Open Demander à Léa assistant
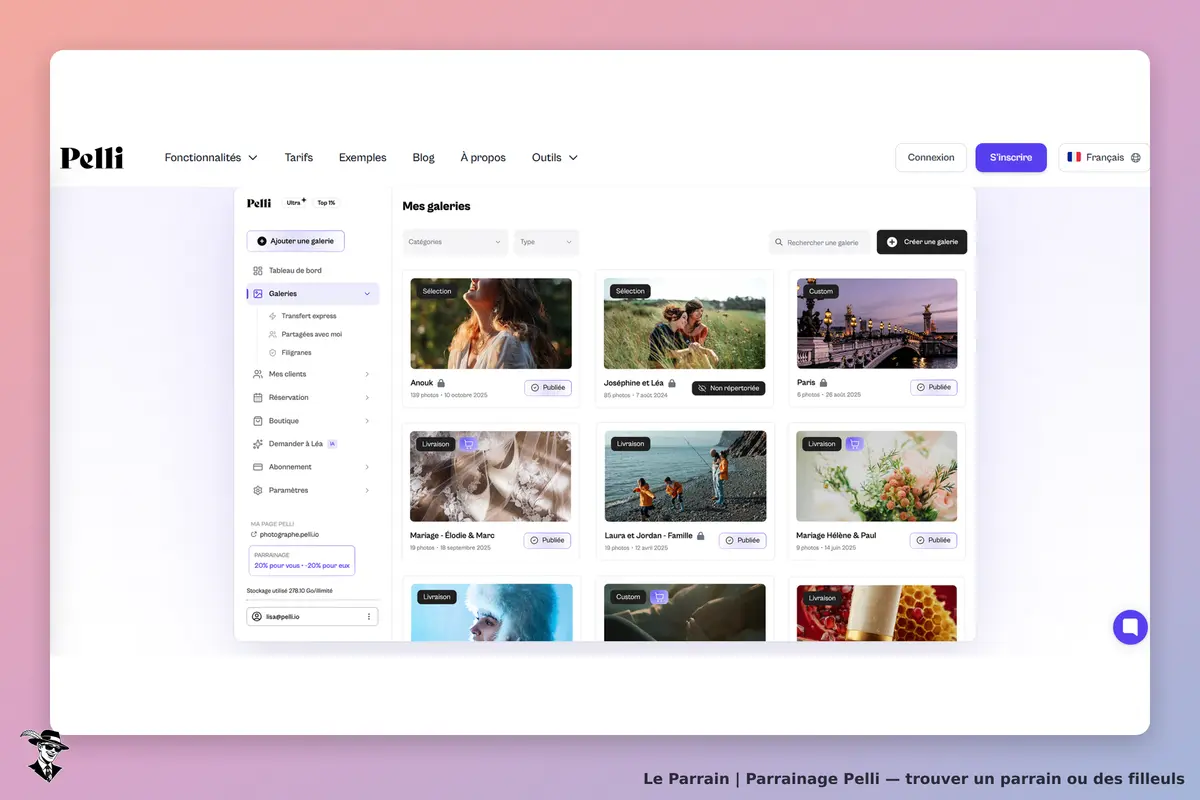Image resolution: width=1200 pixels, height=800 pixels. point(295,444)
